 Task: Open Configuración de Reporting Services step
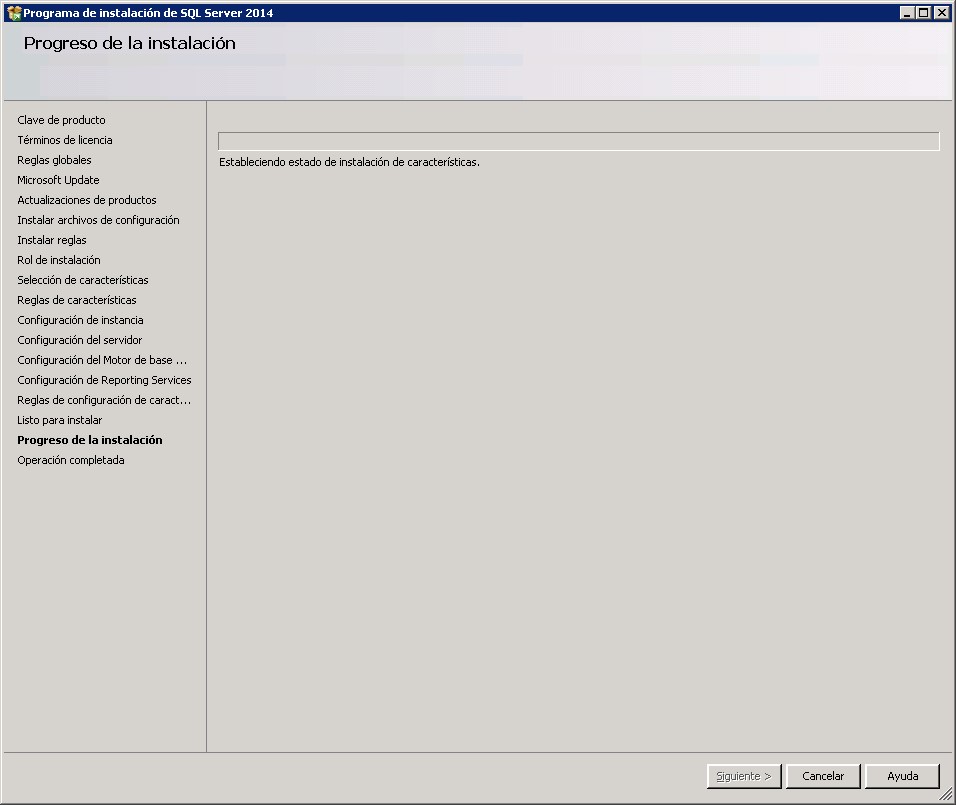point(104,380)
